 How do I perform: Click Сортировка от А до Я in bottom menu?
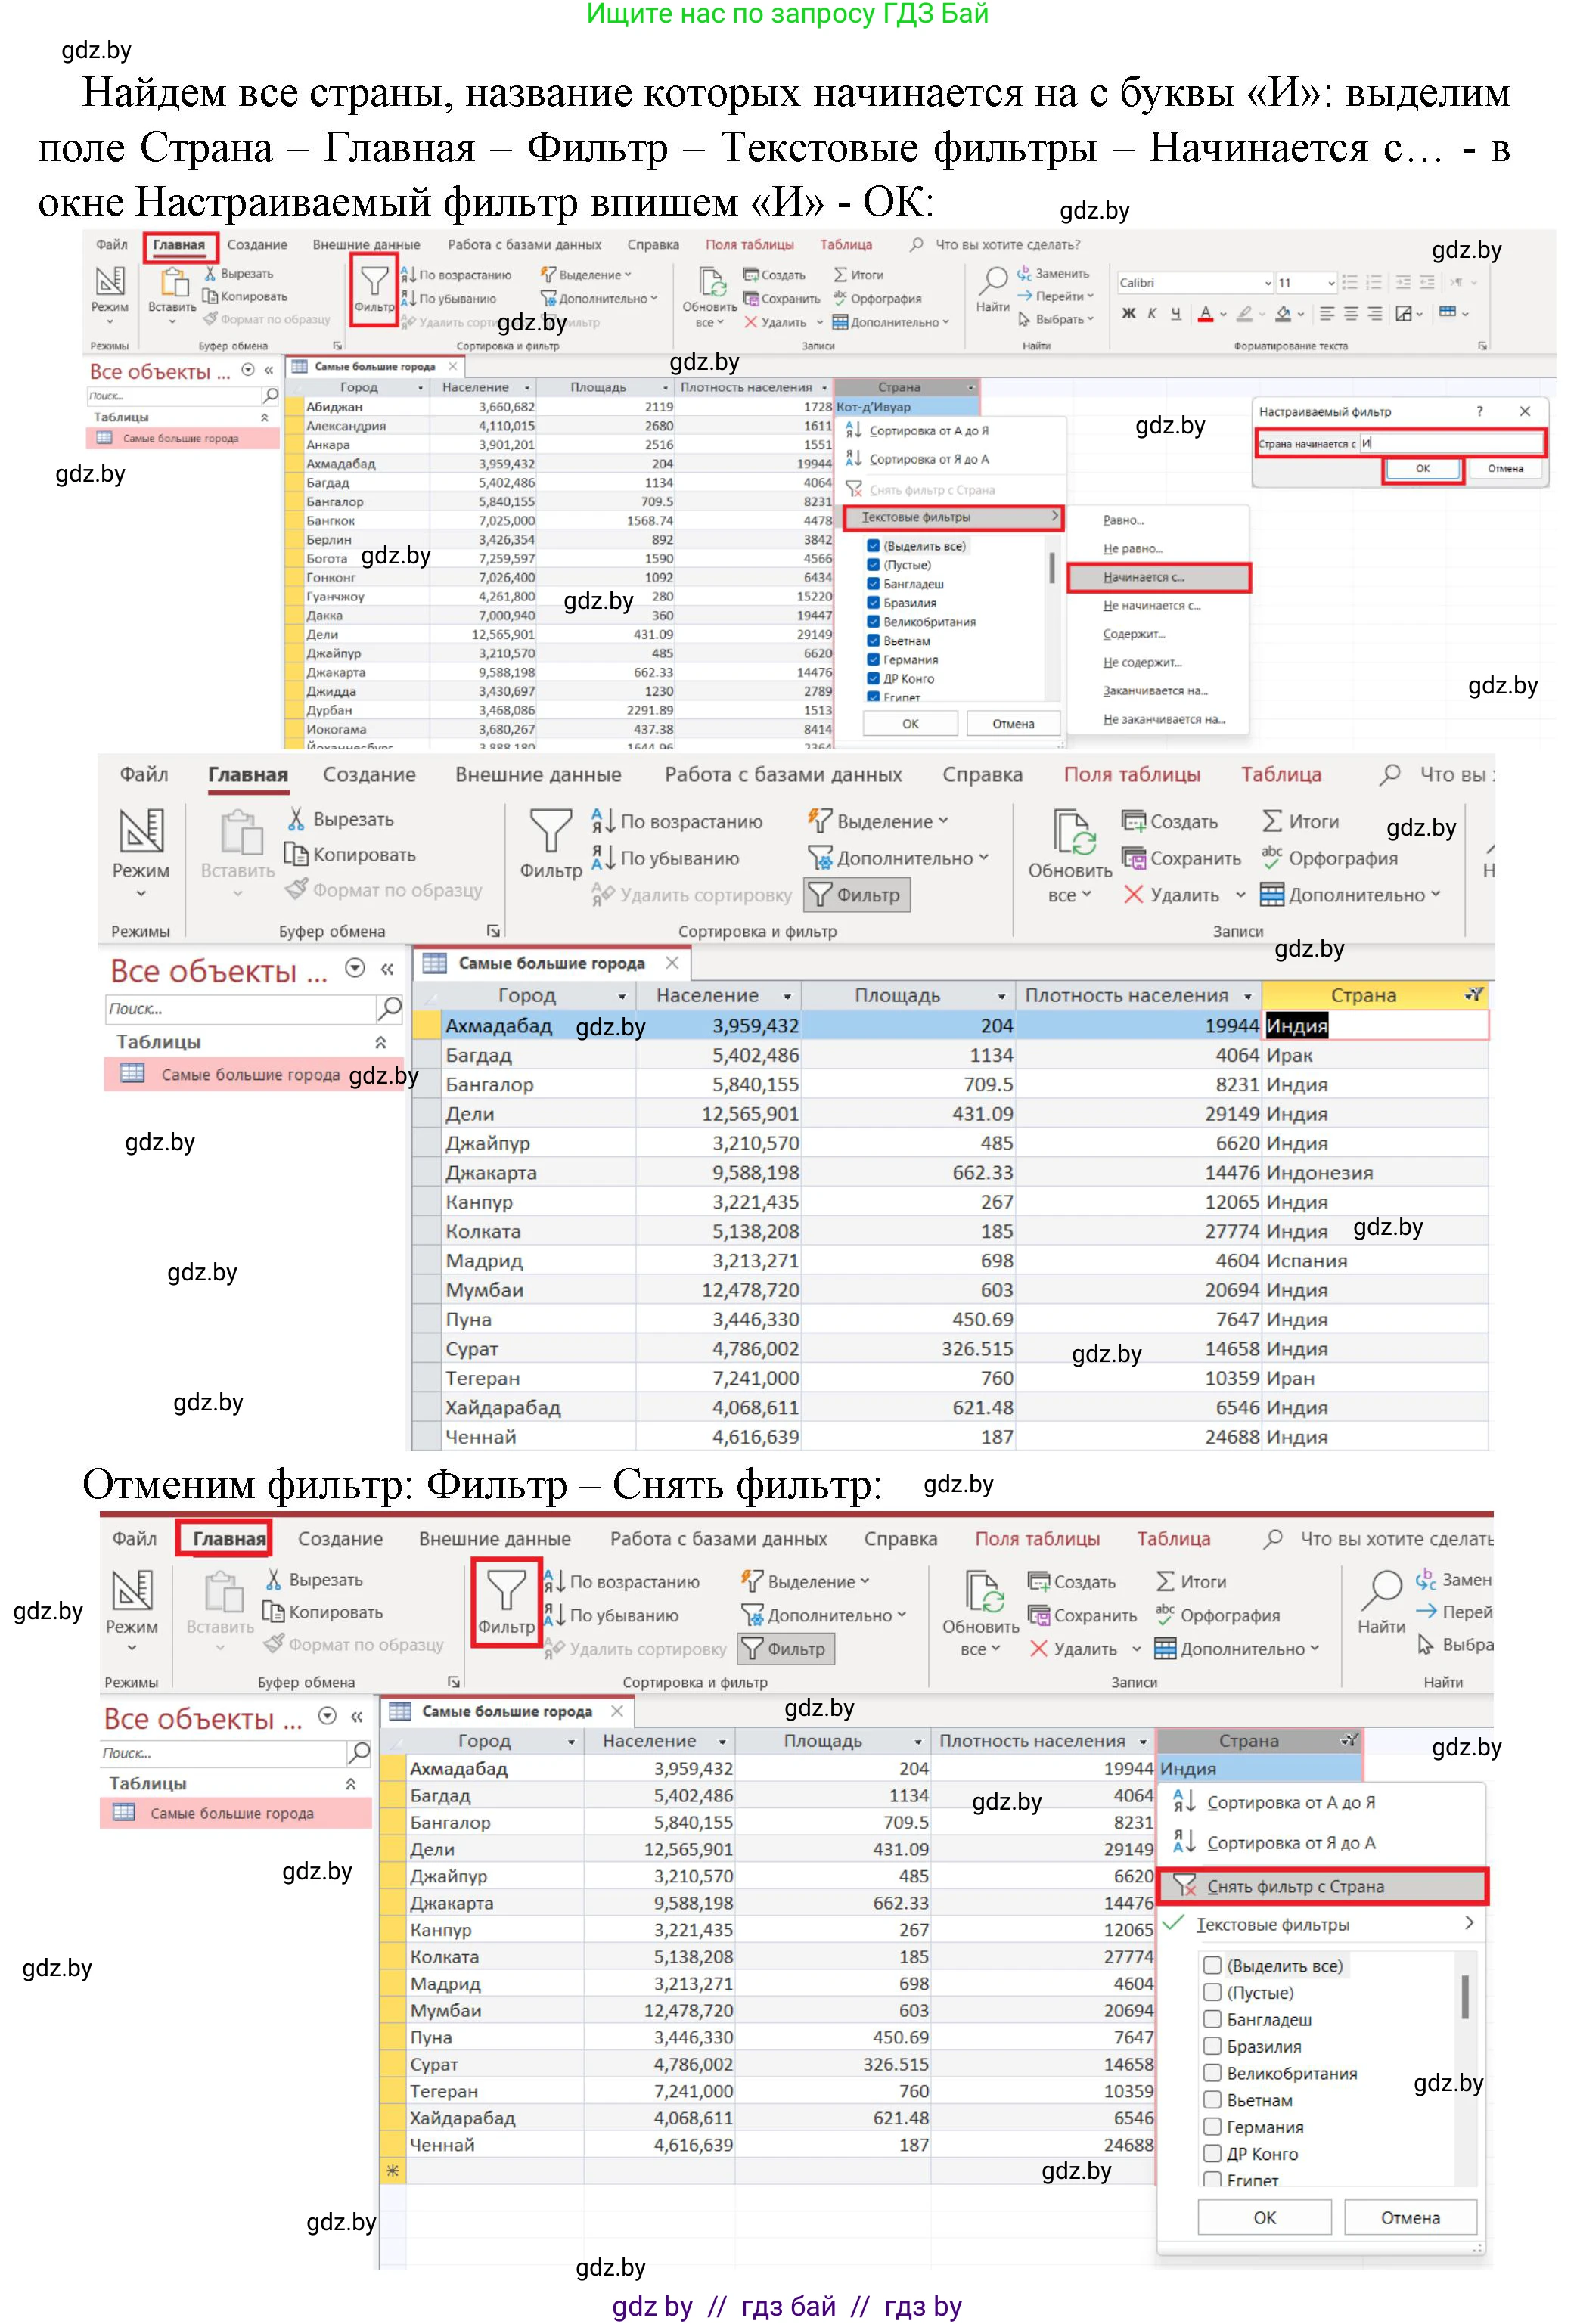click(x=1290, y=1802)
